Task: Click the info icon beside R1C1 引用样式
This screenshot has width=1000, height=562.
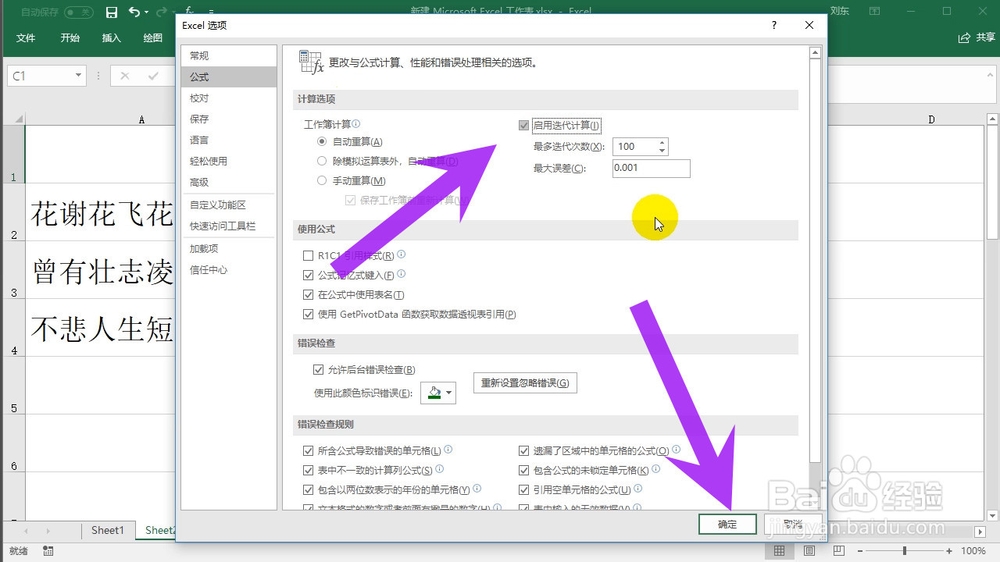Action: click(x=401, y=254)
